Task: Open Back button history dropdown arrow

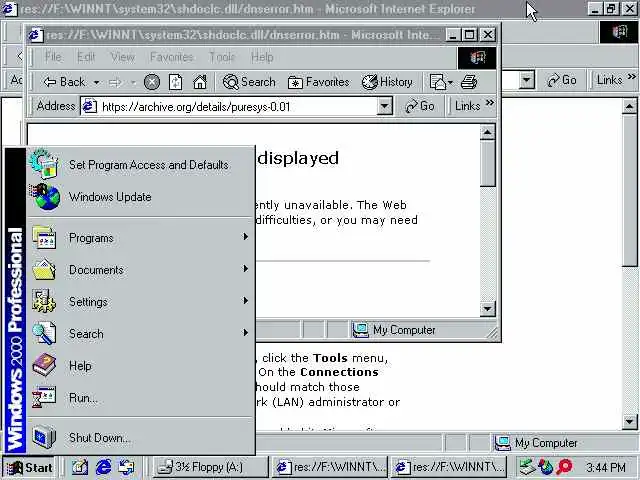Action: coord(96,82)
